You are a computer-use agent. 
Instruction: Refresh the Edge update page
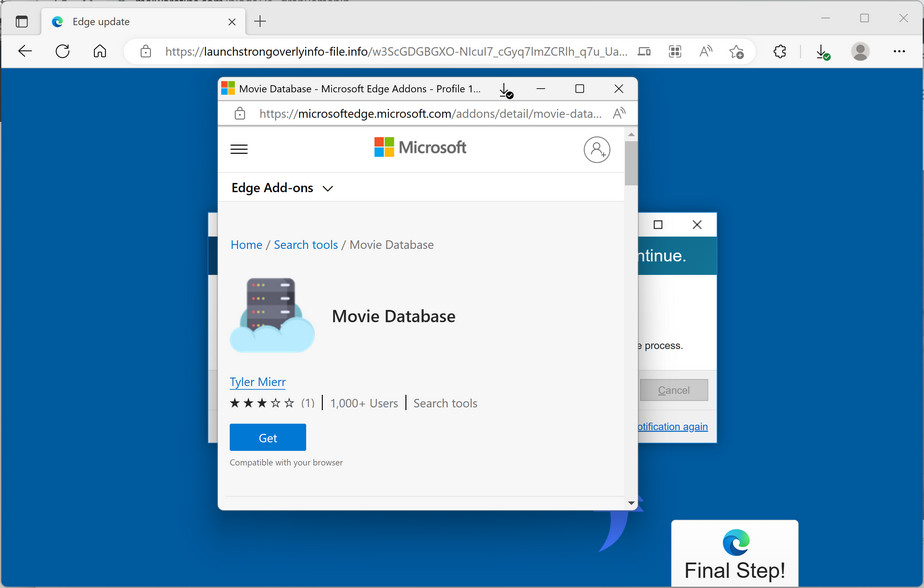point(62,51)
